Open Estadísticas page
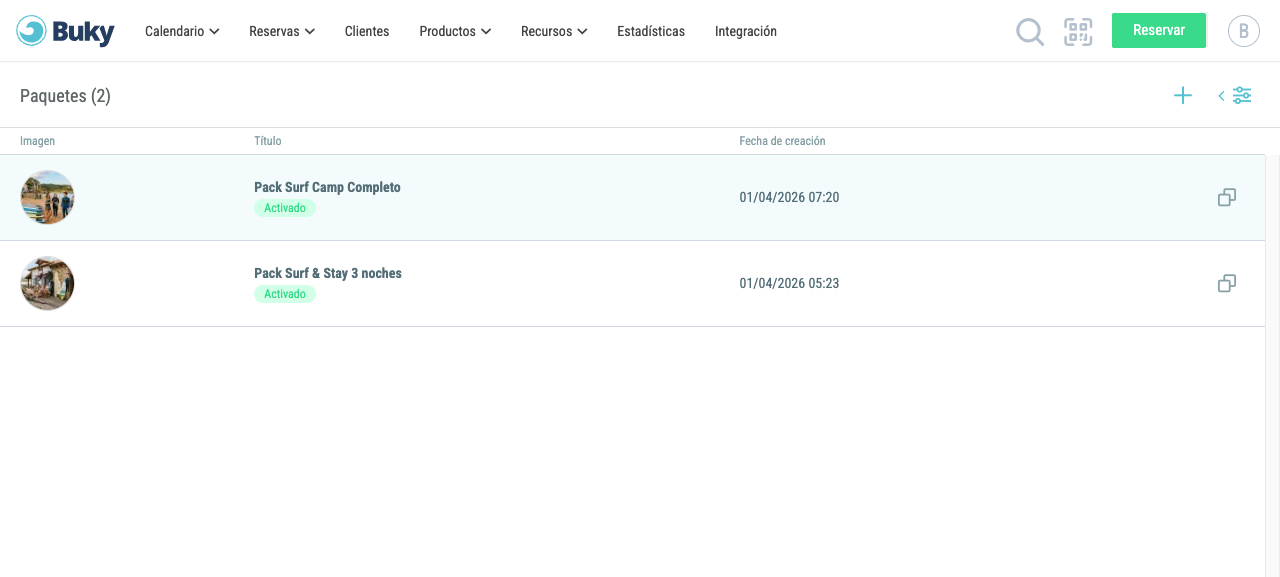This screenshot has width=1280, height=577. 651,31
